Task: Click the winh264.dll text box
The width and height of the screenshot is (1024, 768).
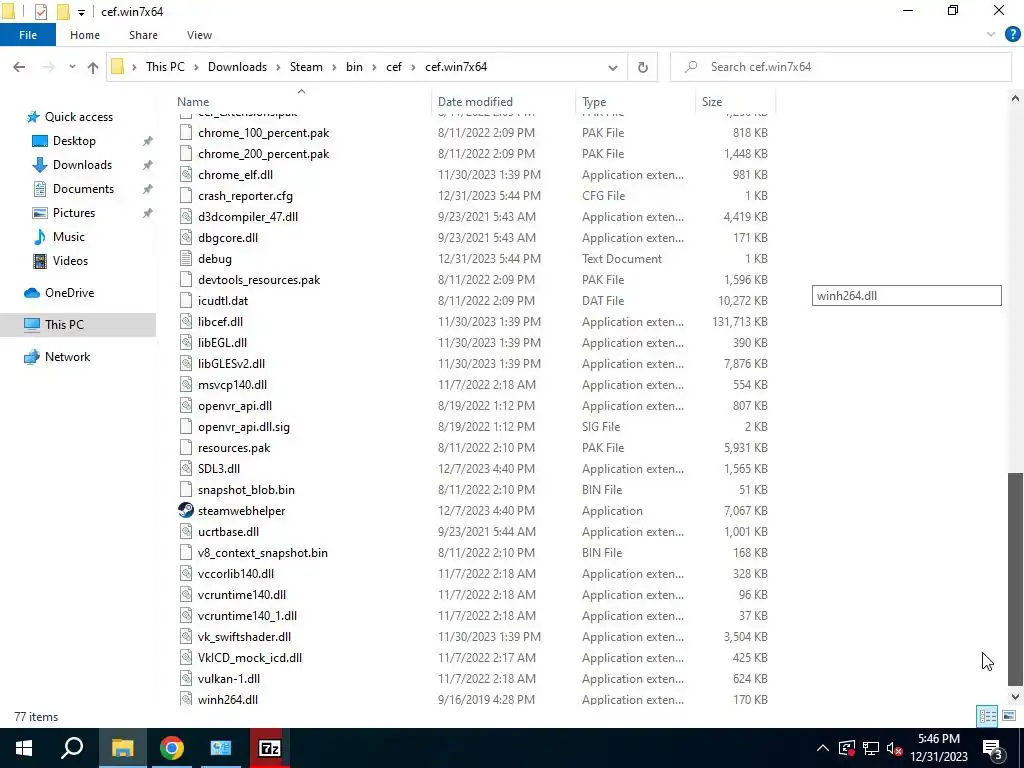Action: click(906, 295)
